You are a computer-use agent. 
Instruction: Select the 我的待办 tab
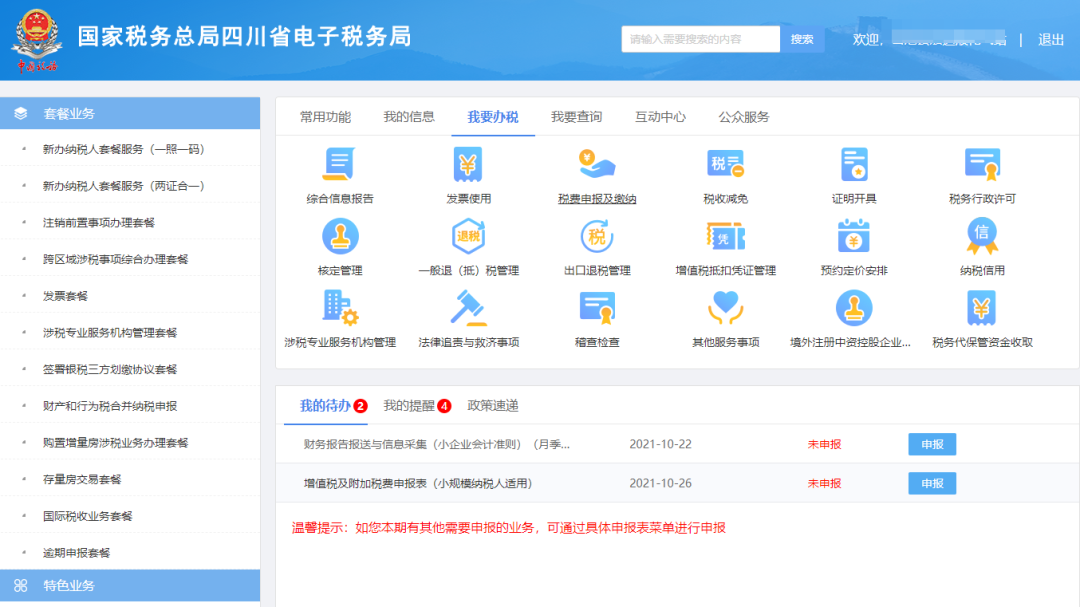326,406
